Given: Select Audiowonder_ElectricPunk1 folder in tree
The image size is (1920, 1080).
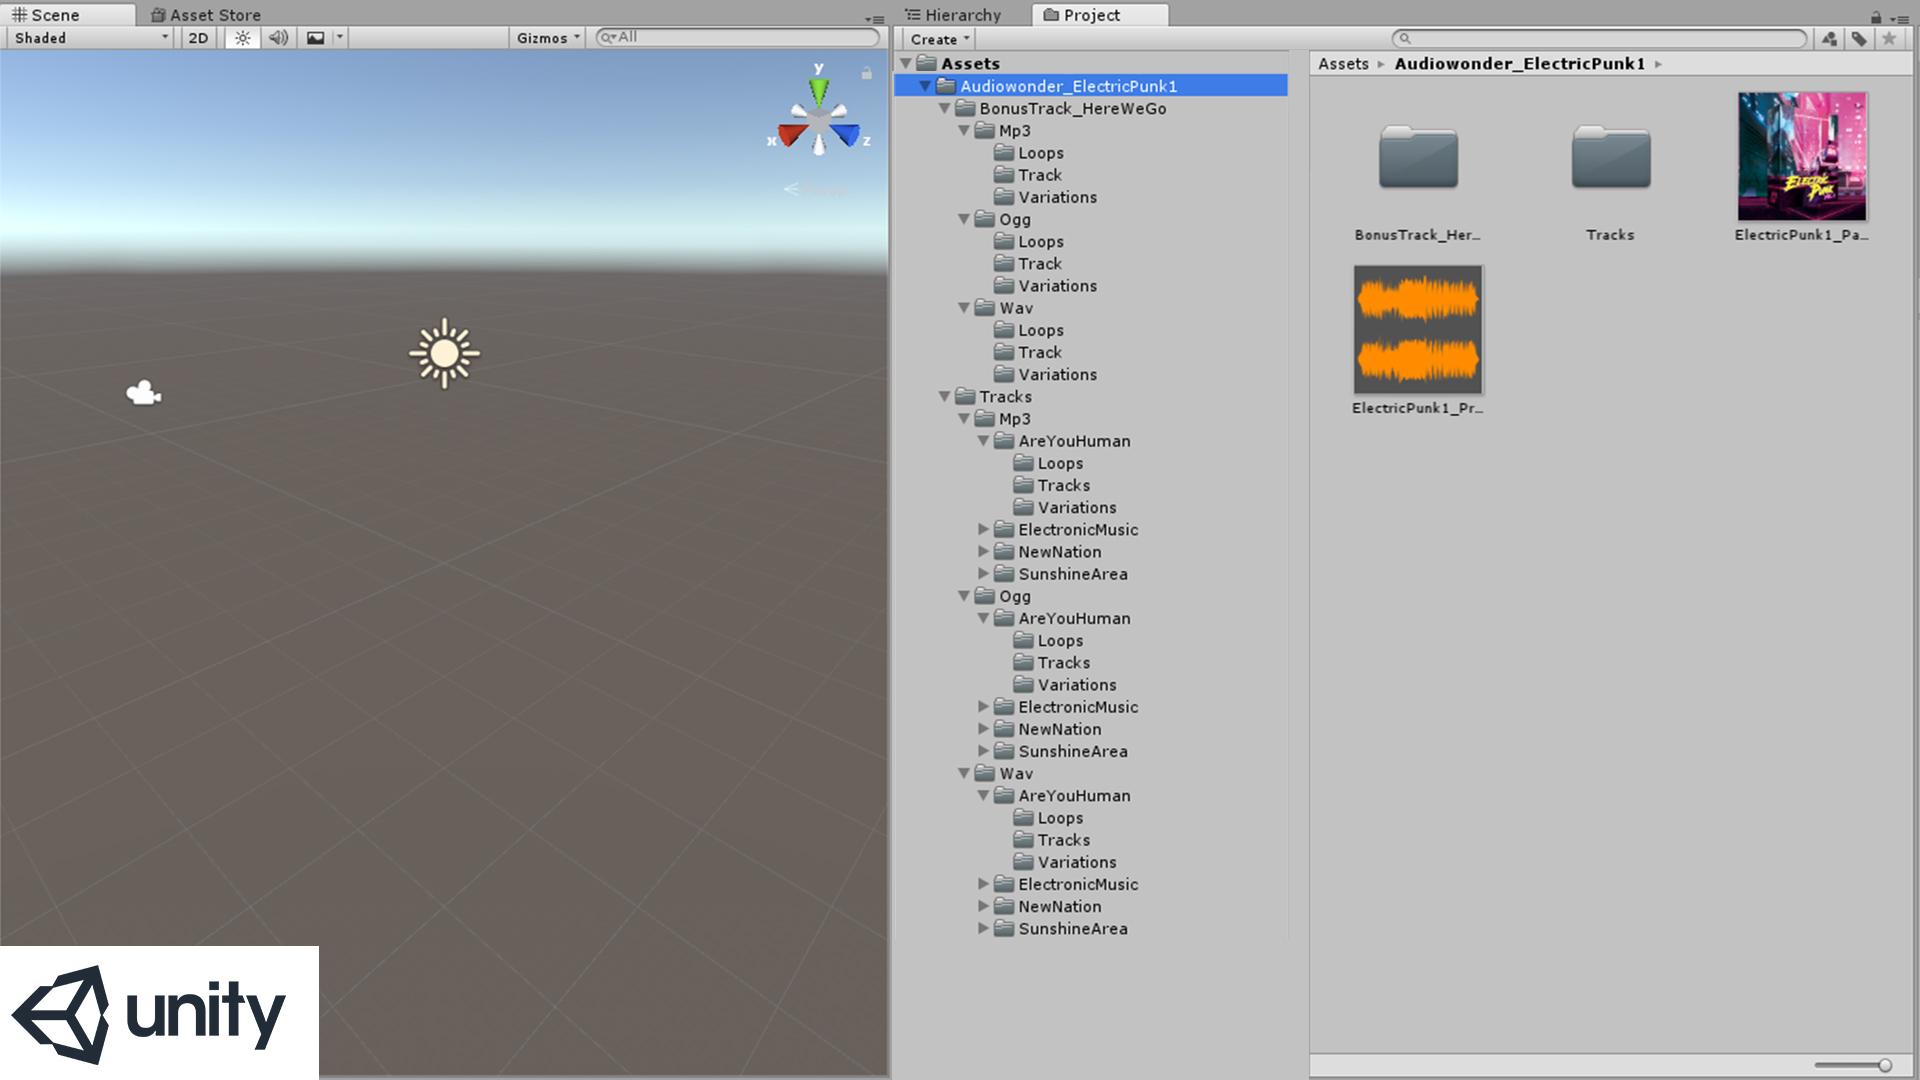Looking at the screenshot, I should [1091, 86].
